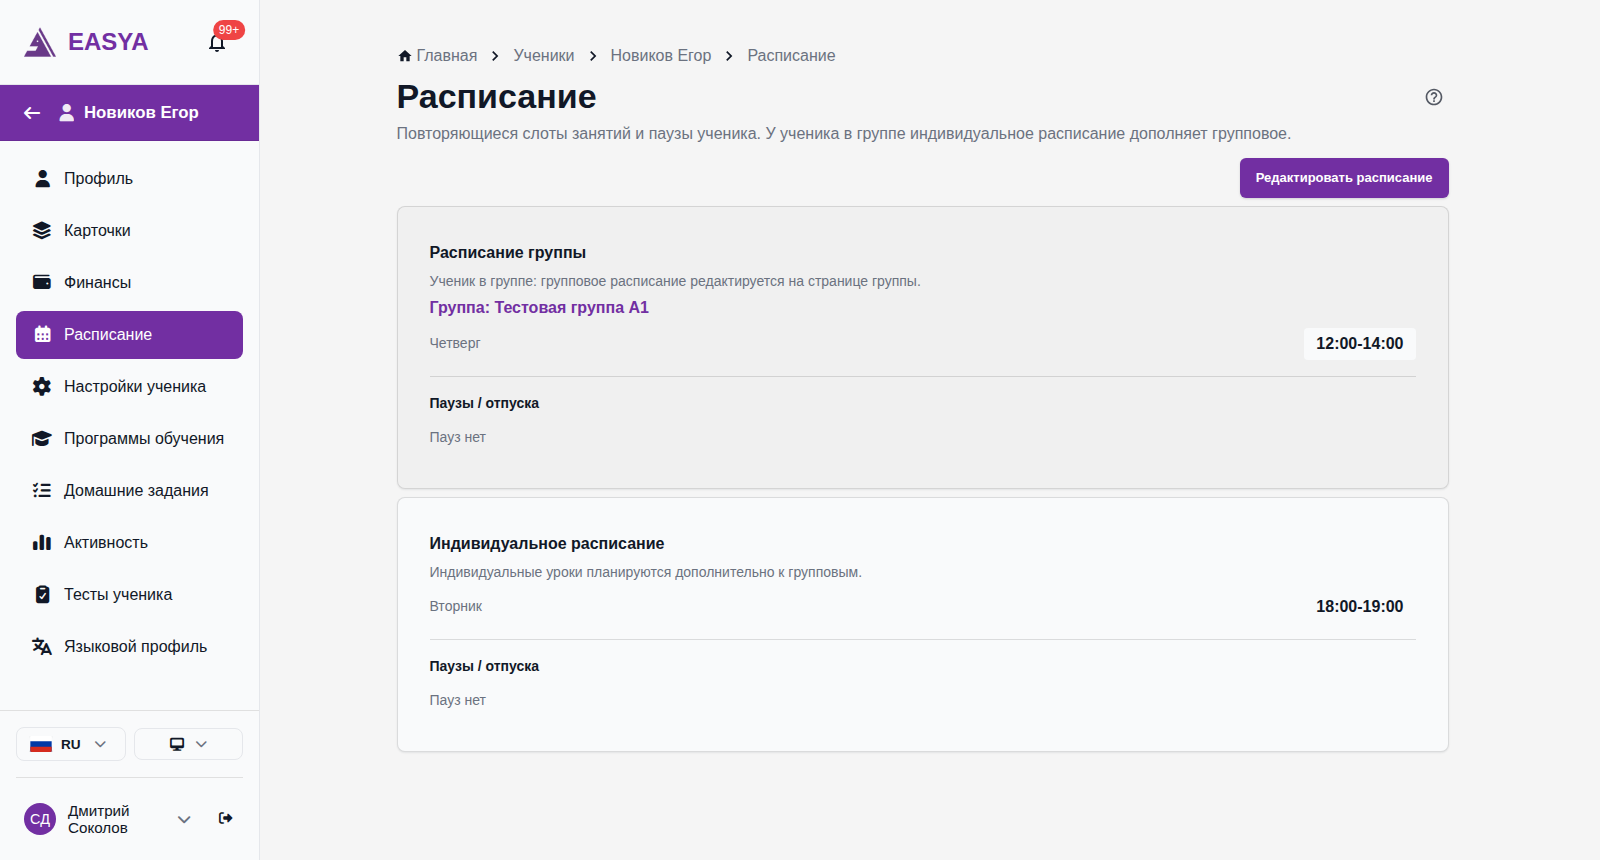Click the Четверг day label
The image size is (1600, 860).
tap(455, 343)
